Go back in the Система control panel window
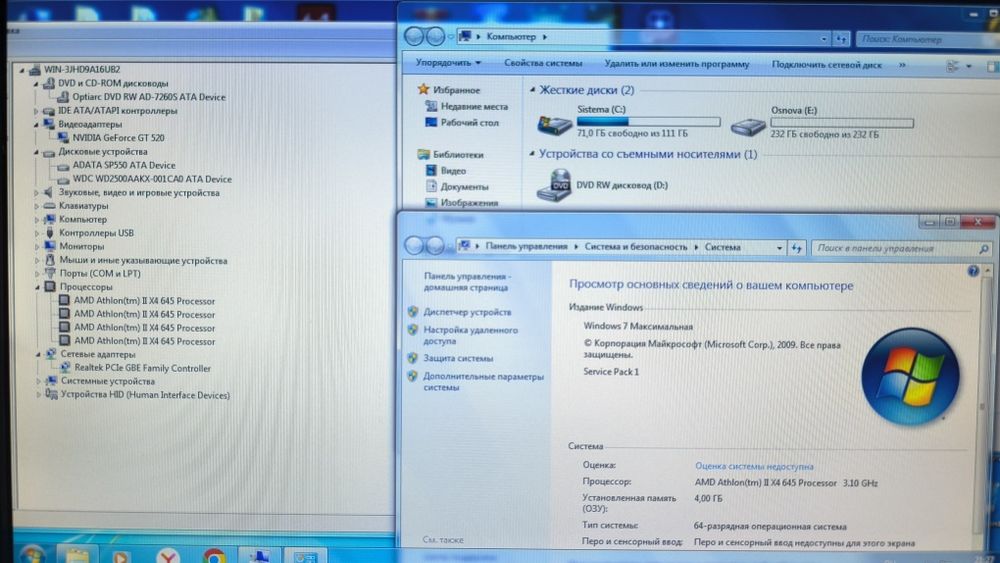The image size is (1000, 563). point(414,245)
